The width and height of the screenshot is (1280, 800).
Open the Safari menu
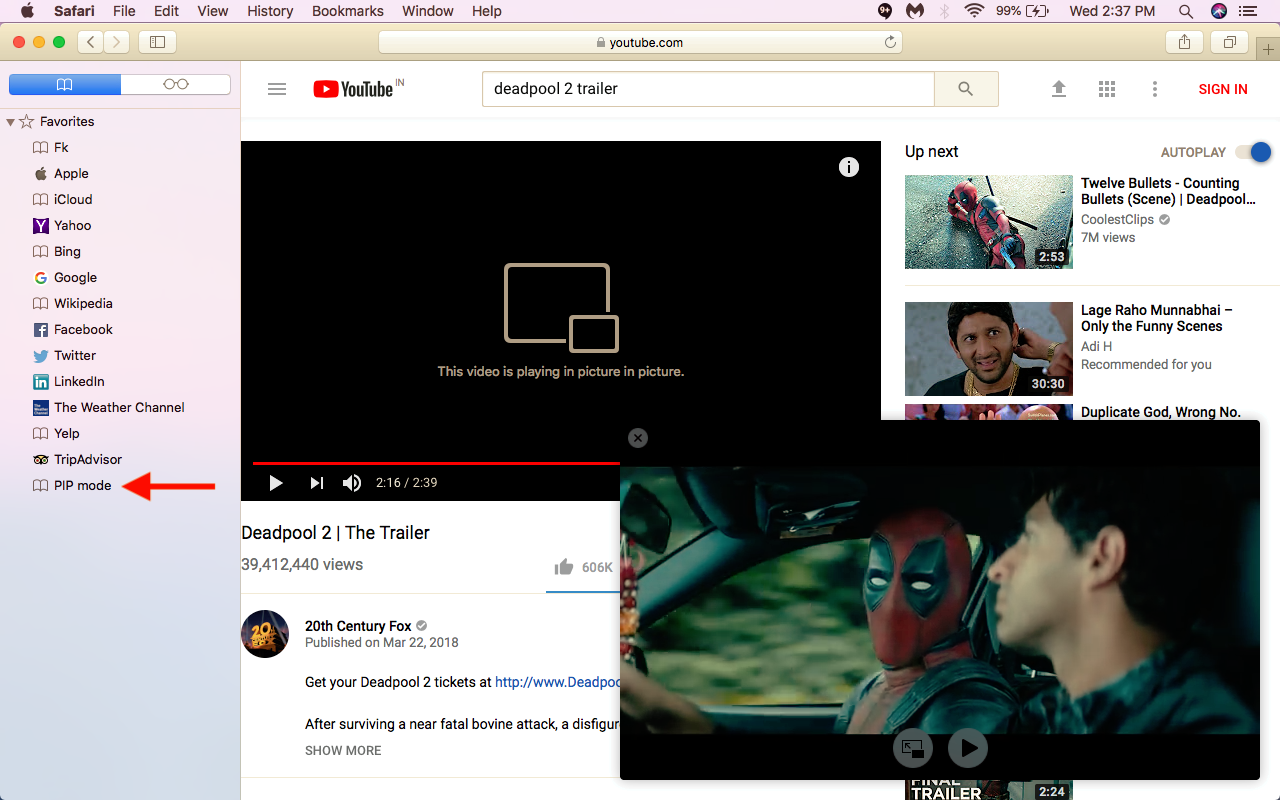click(74, 11)
